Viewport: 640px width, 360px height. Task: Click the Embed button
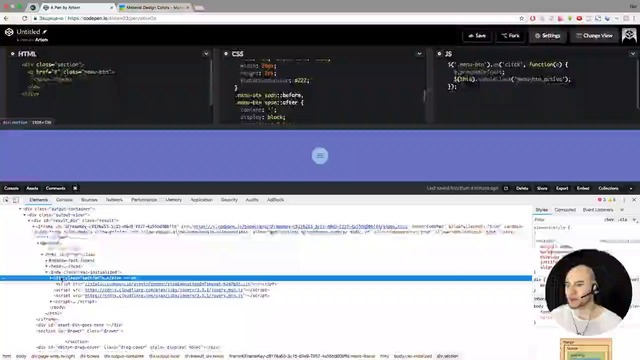583,188
